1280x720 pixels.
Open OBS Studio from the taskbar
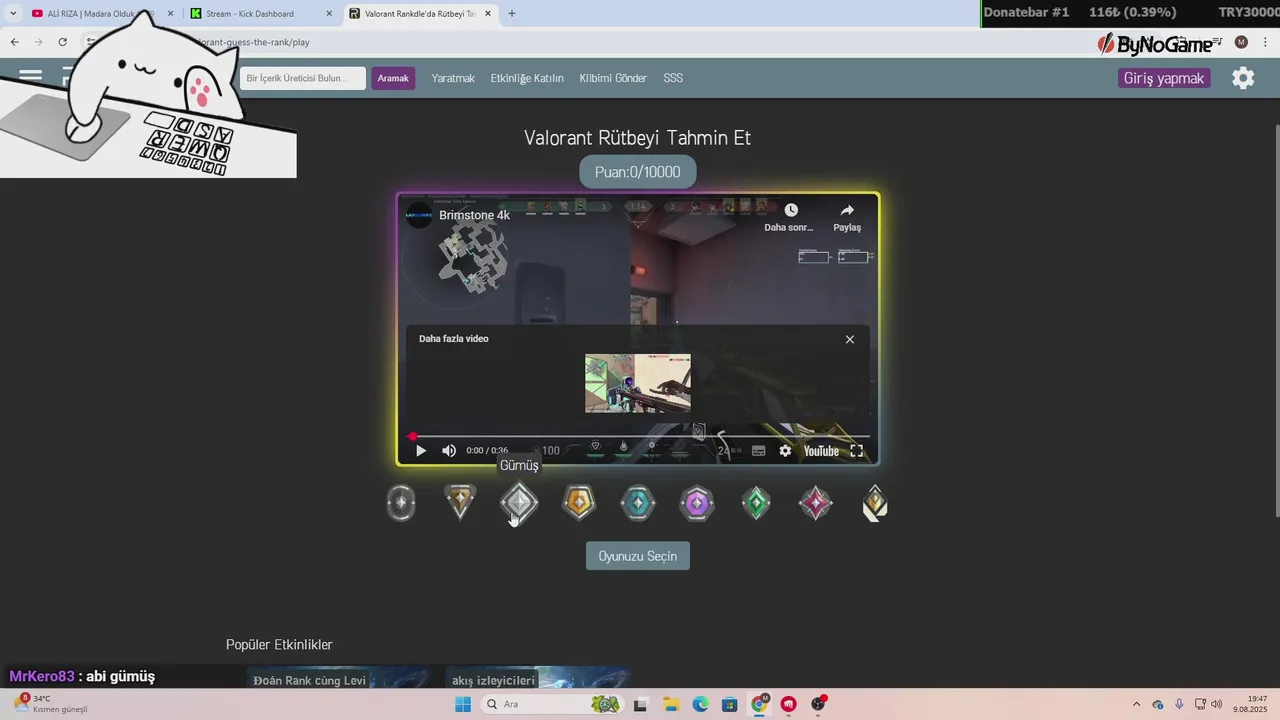pos(819,704)
